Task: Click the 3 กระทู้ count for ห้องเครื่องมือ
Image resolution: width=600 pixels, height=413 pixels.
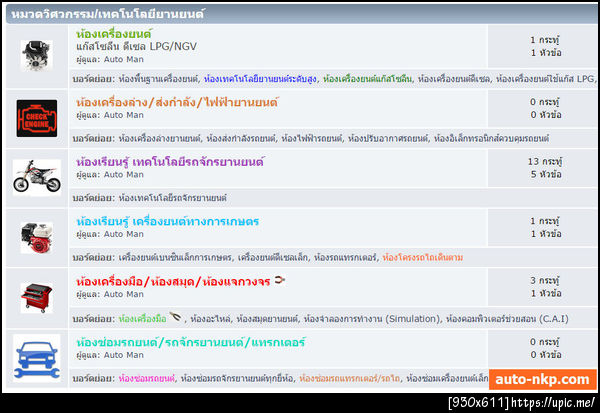Action: pos(545,281)
